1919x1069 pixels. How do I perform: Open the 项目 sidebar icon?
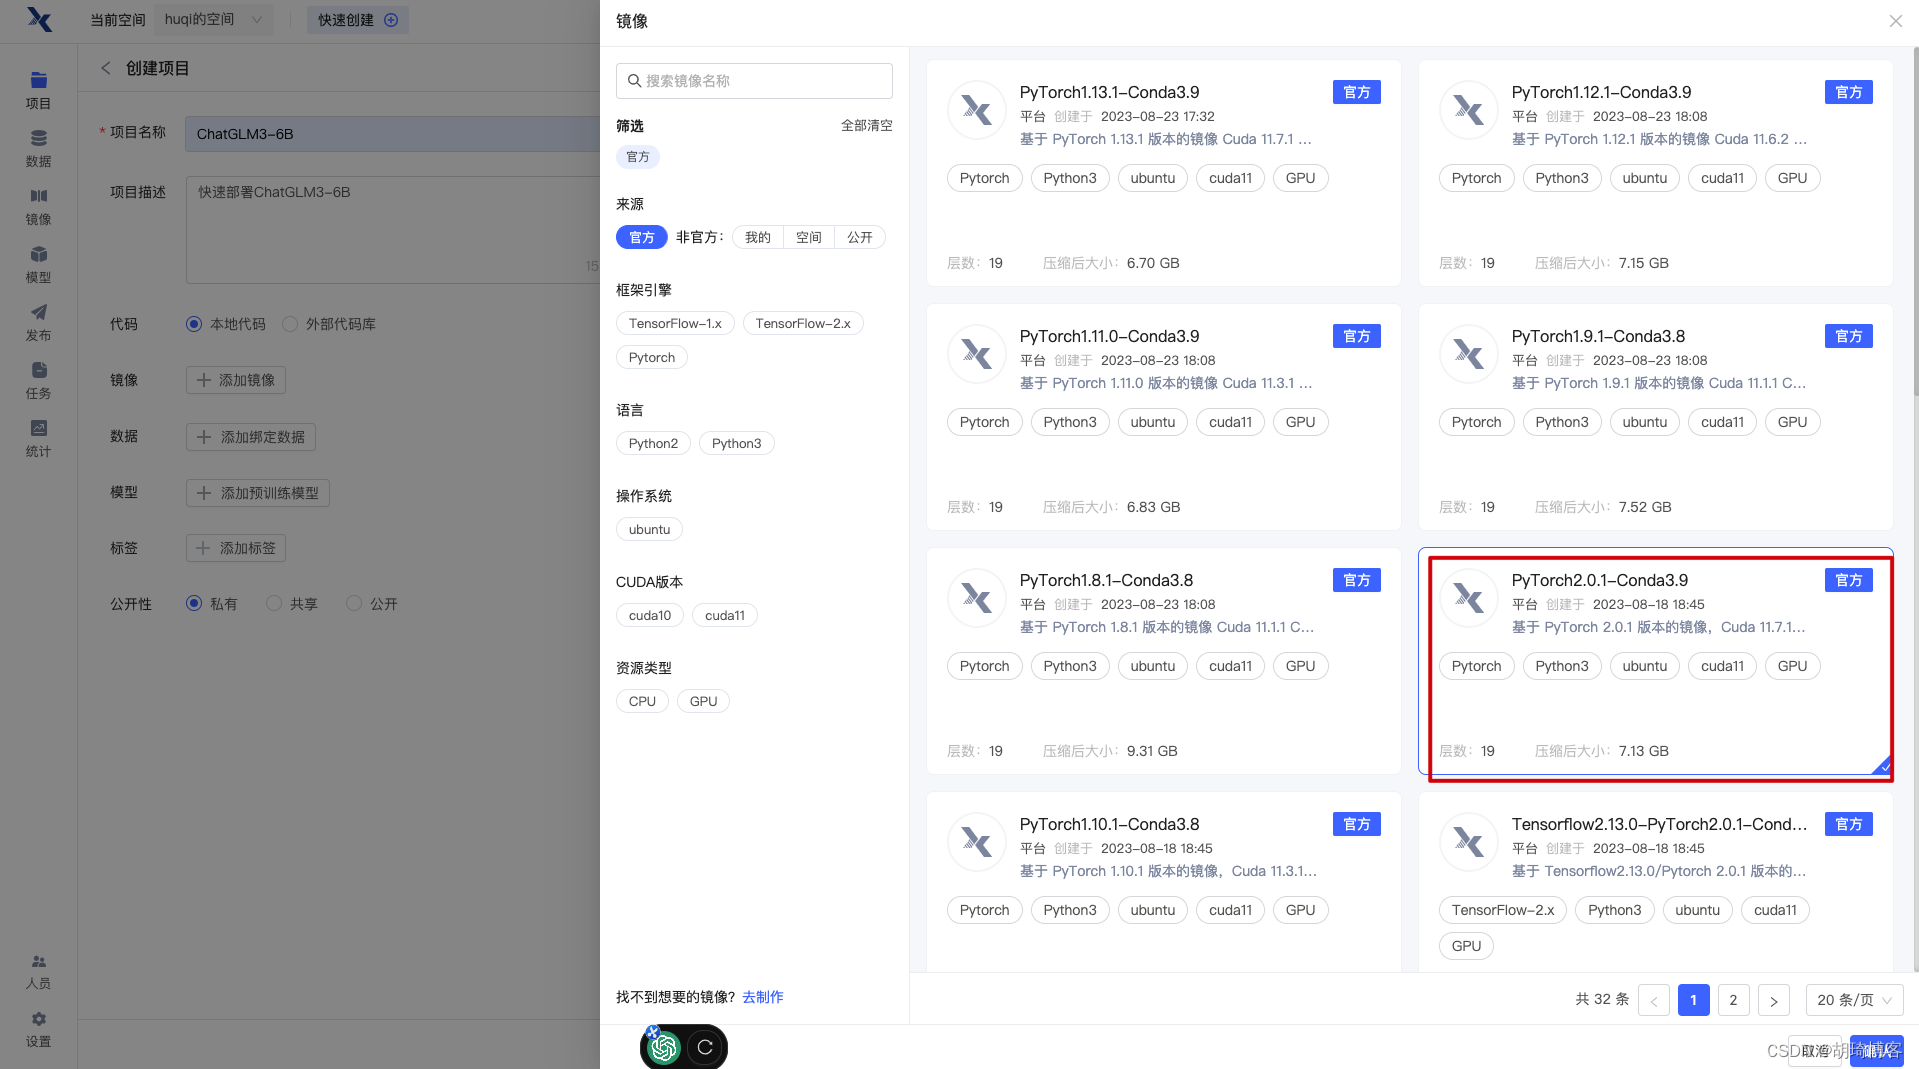[38, 80]
